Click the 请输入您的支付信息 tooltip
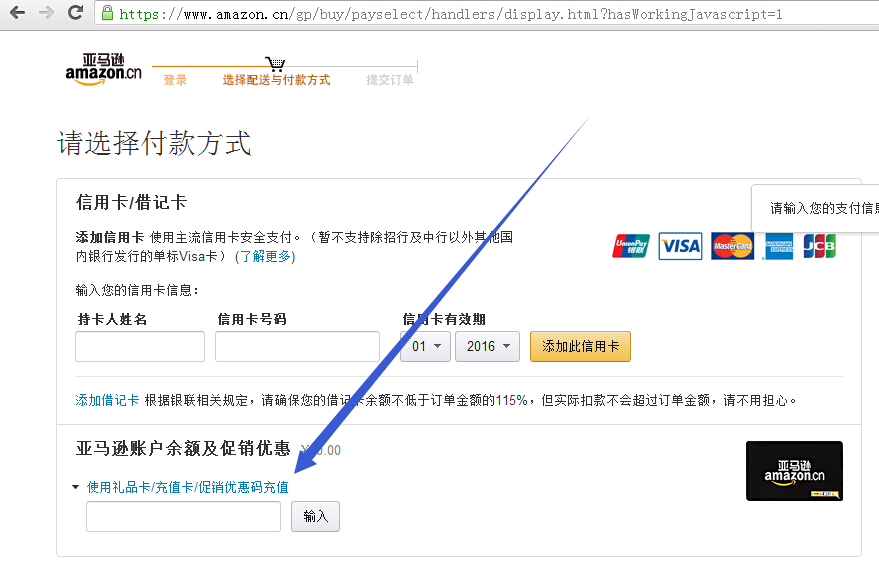 point(816,208)
